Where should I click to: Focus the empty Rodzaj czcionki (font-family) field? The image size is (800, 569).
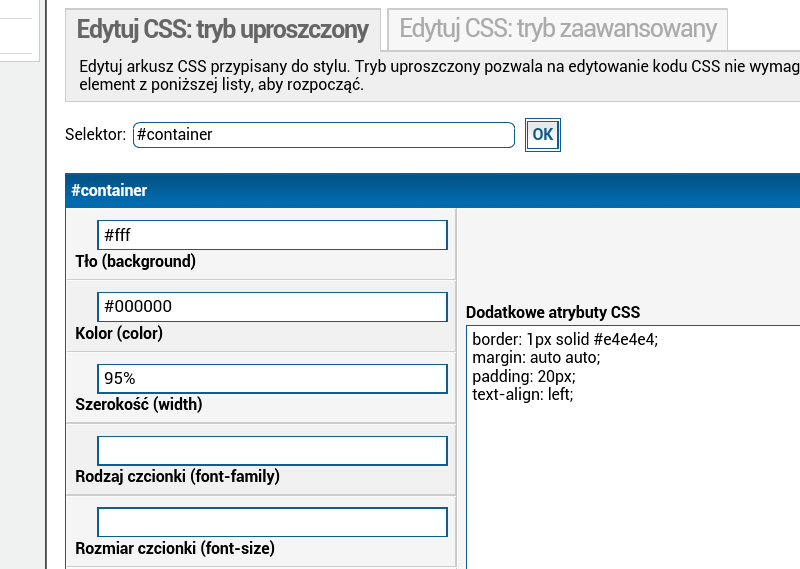pyautogui.click(x=272, y=451)
